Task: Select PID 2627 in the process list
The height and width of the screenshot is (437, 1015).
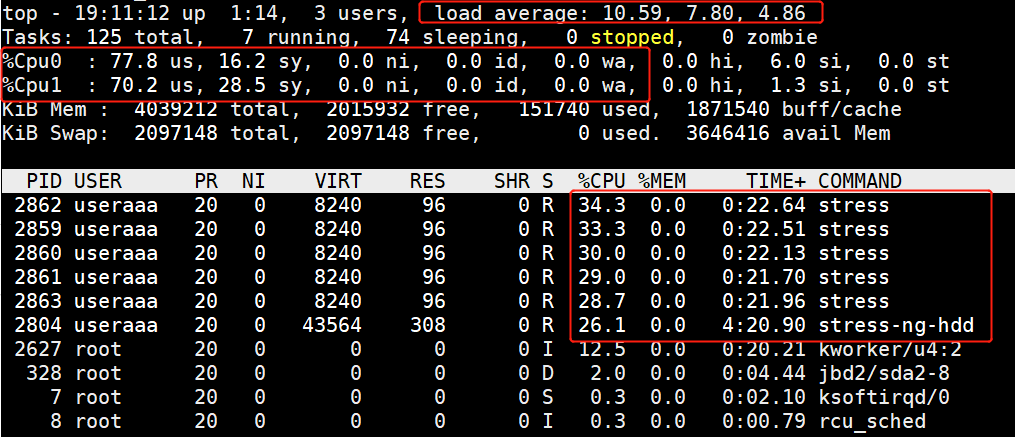Action: [38, 350]
